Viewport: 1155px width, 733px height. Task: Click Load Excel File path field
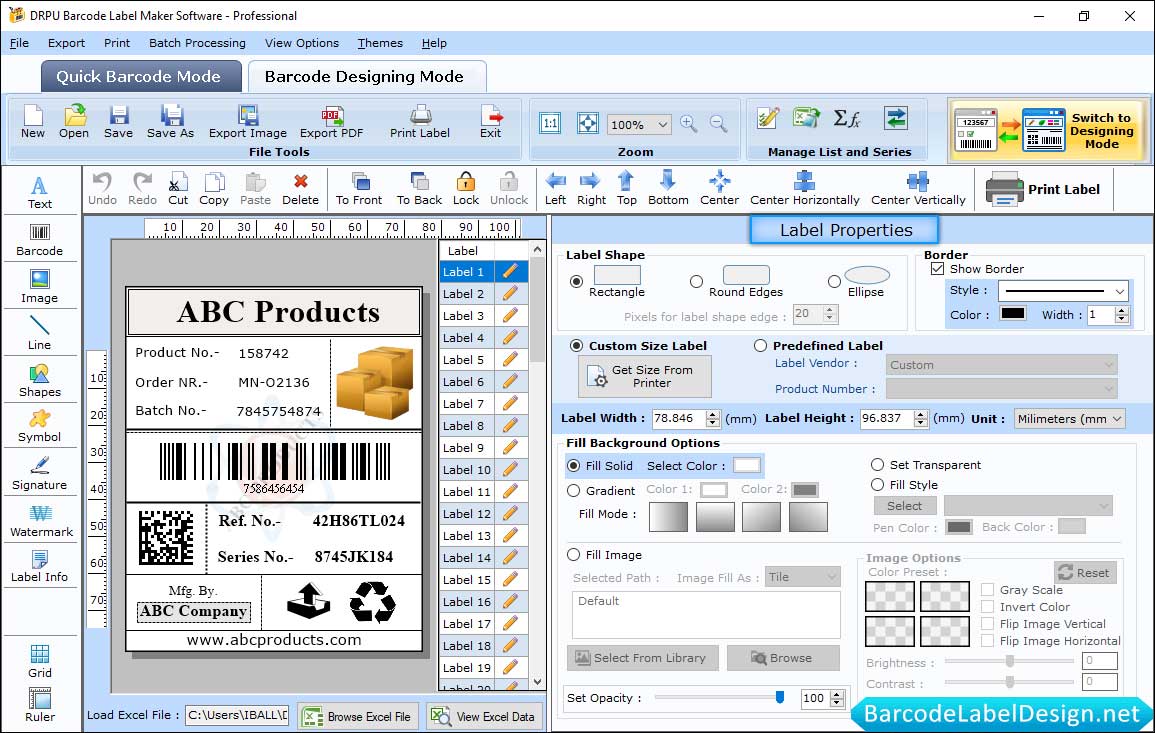[x=237, y=715]
